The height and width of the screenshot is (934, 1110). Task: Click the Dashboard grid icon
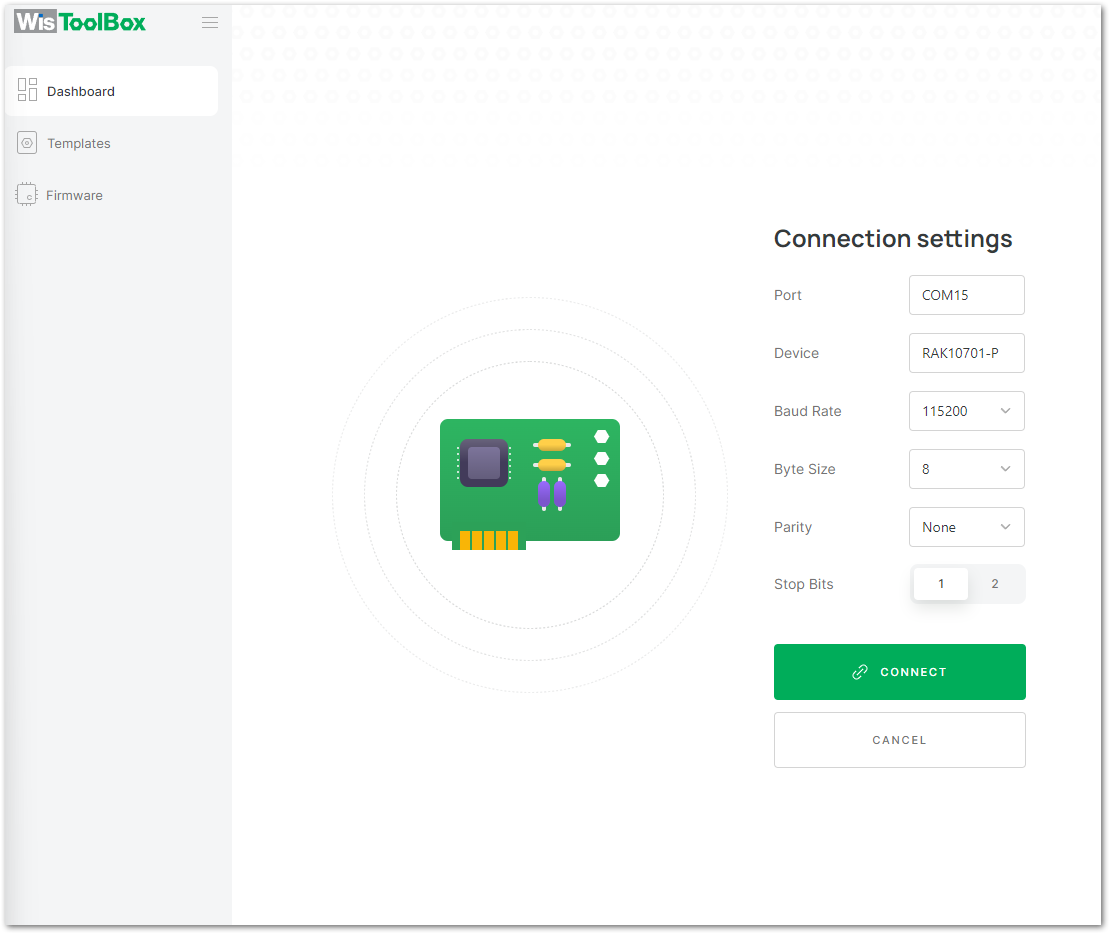(x=28, y=90)
